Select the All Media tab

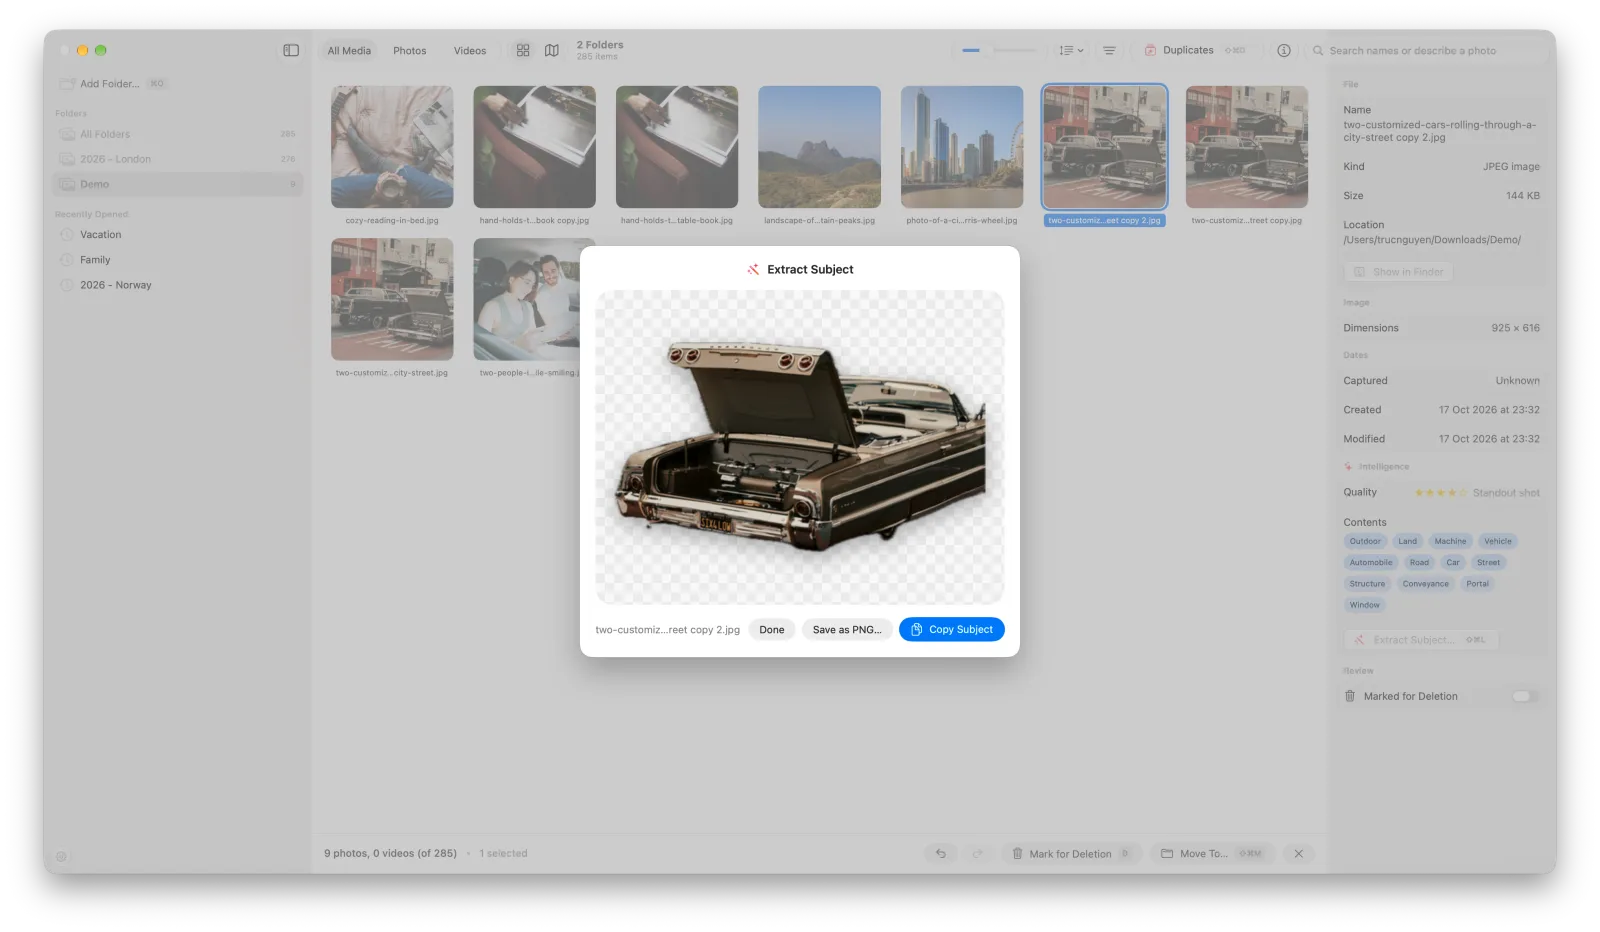(x=349, y=50)
